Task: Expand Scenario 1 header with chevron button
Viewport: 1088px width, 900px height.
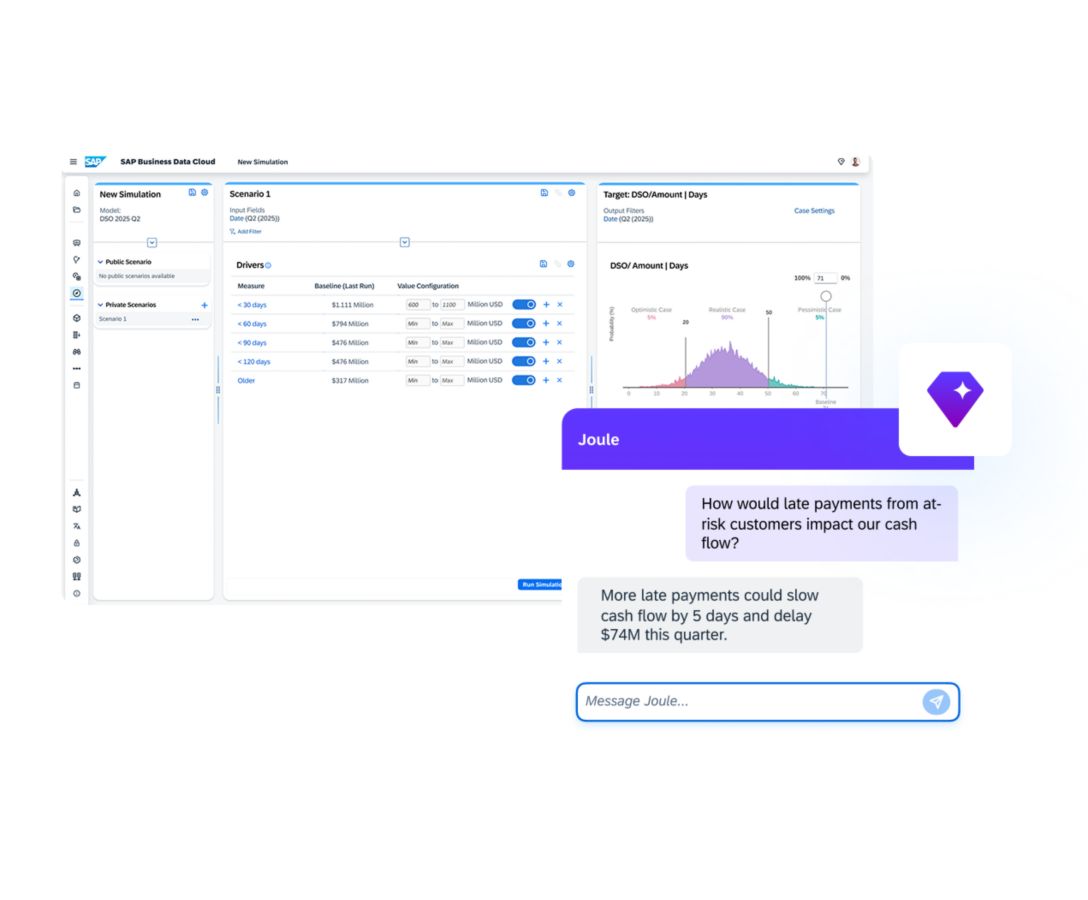Action: (x=404, y=243)
